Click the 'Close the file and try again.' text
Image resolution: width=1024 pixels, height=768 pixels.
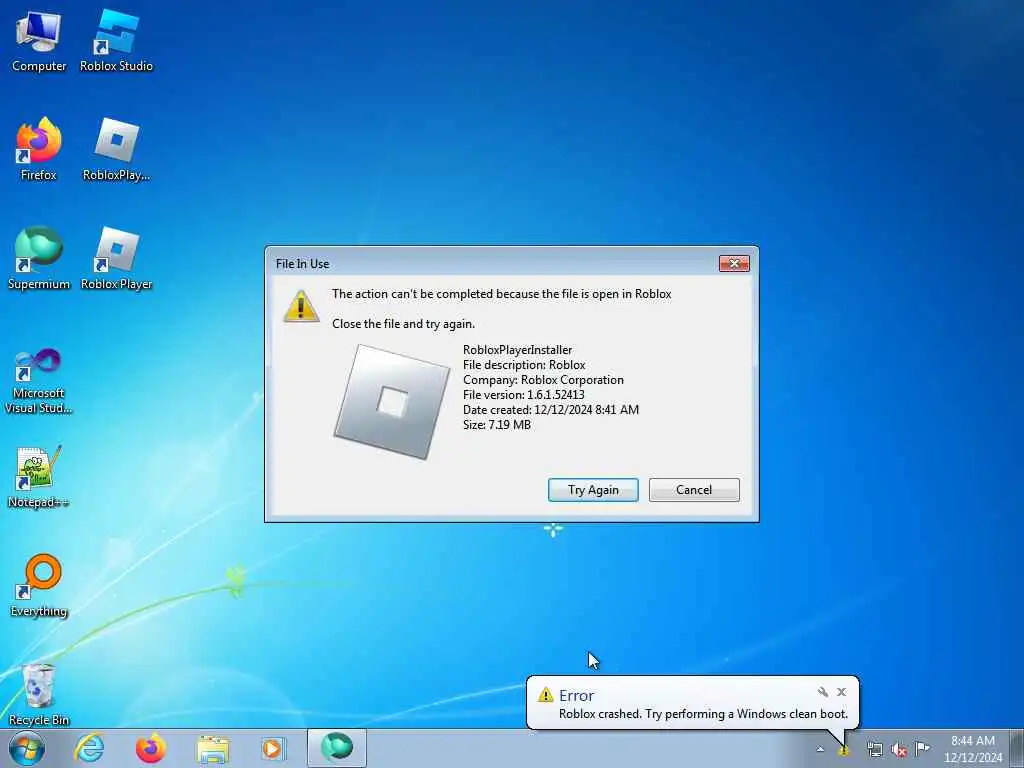click(x=403, y=324)
